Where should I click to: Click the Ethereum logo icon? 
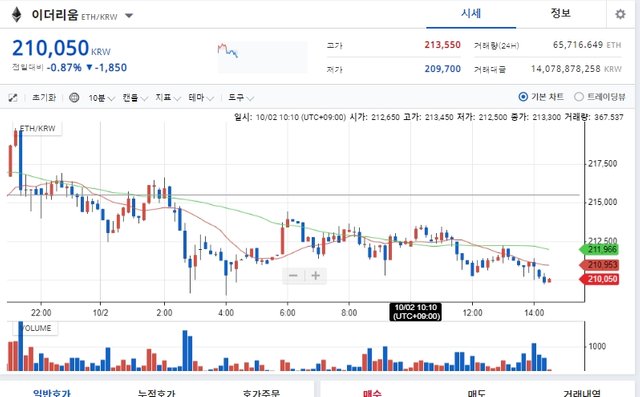[x=16, y=15]
